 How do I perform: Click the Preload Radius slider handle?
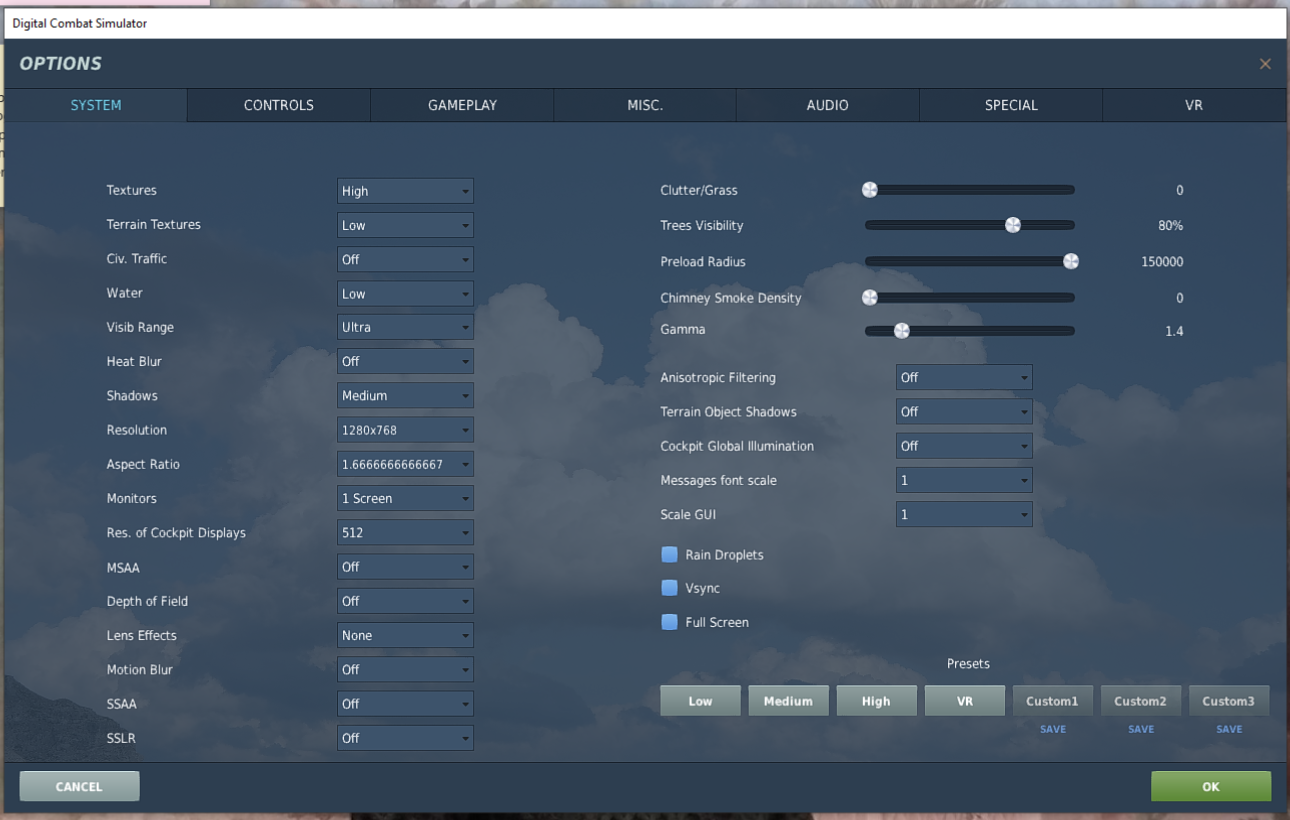pos(1071,261)
